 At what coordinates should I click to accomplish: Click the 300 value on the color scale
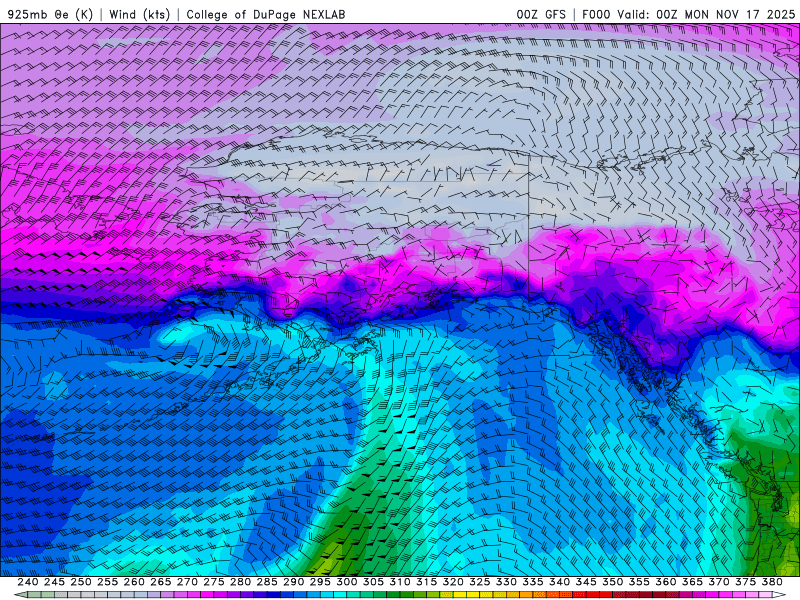point(347,582)
